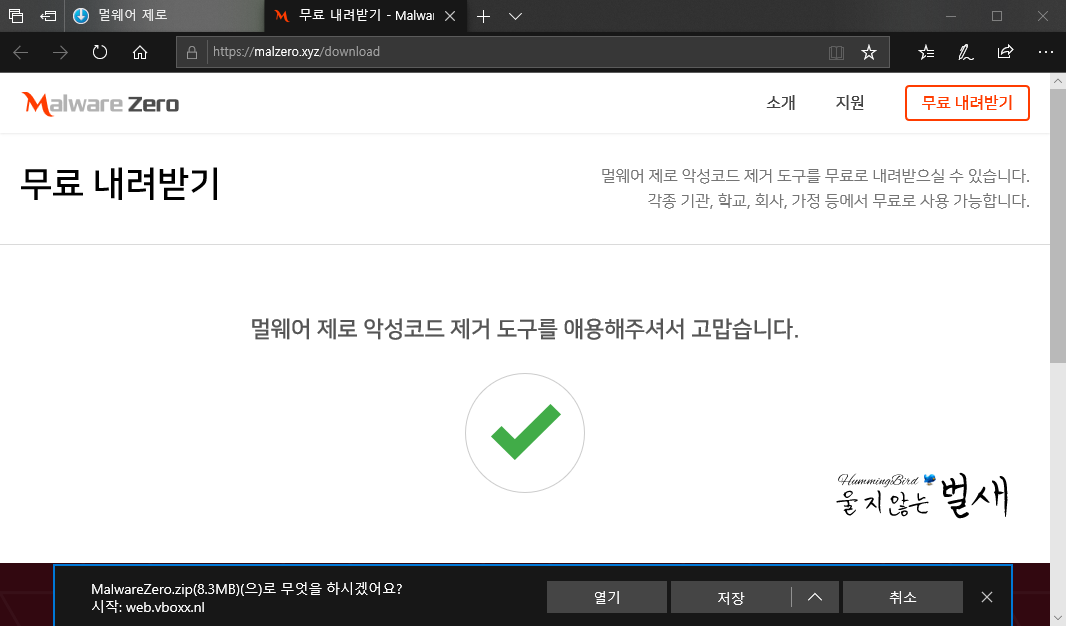Click the MalwareZero.zip download prompt text
This screenshot has height=626, width=1066.
pos(247,589)
